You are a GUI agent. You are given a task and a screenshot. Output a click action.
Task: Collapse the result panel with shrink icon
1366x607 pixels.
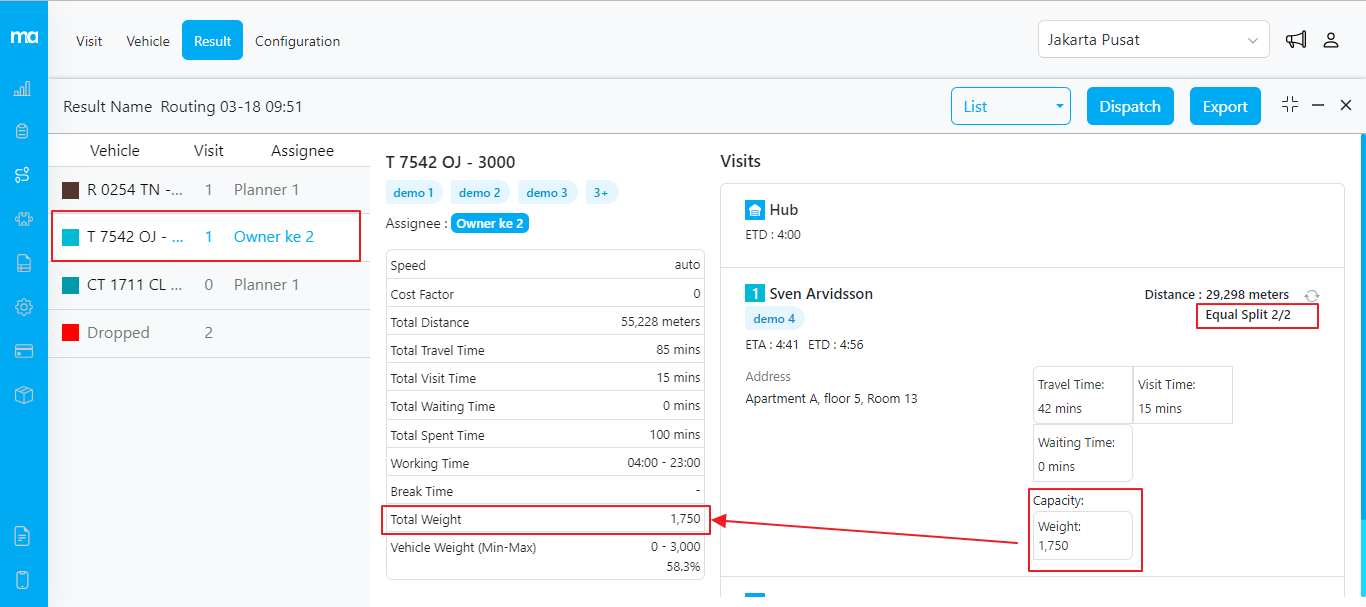tap(1290, 105)
